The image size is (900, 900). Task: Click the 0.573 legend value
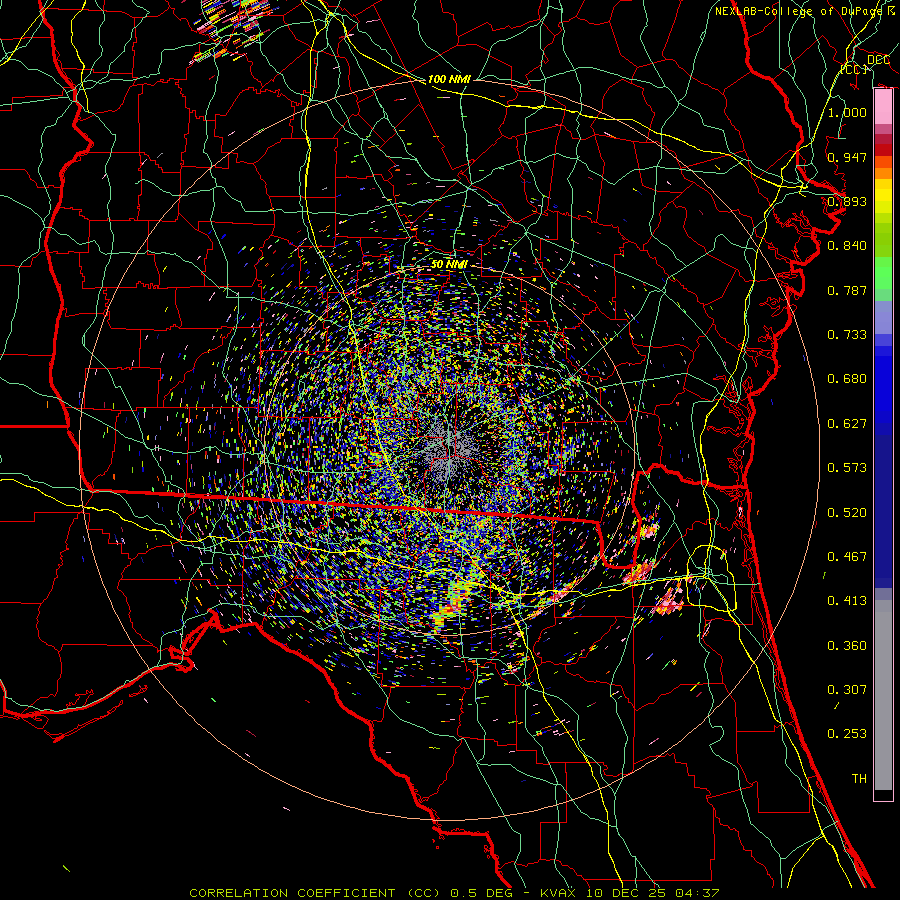coord(847,468)
